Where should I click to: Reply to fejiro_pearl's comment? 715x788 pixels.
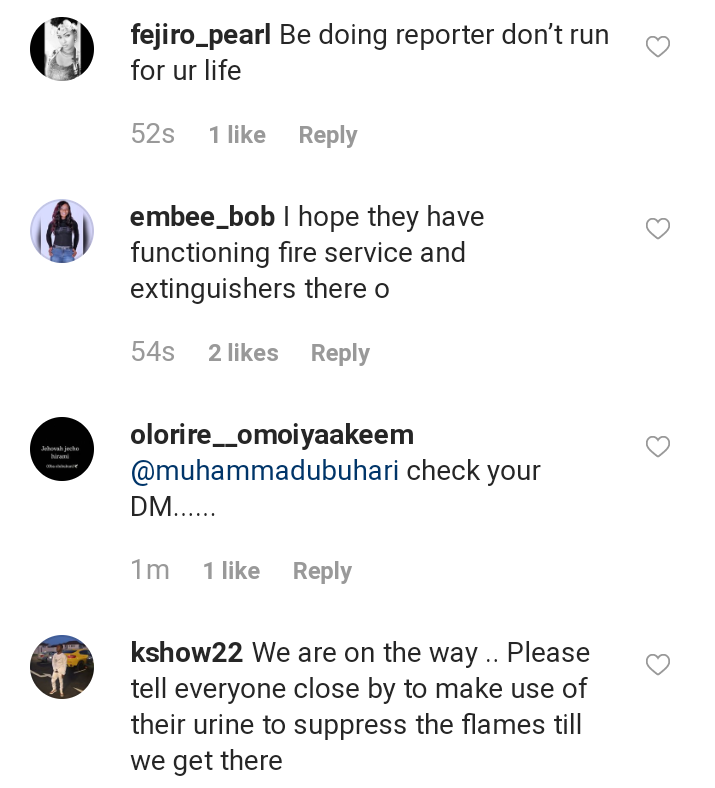coord(327,135)
